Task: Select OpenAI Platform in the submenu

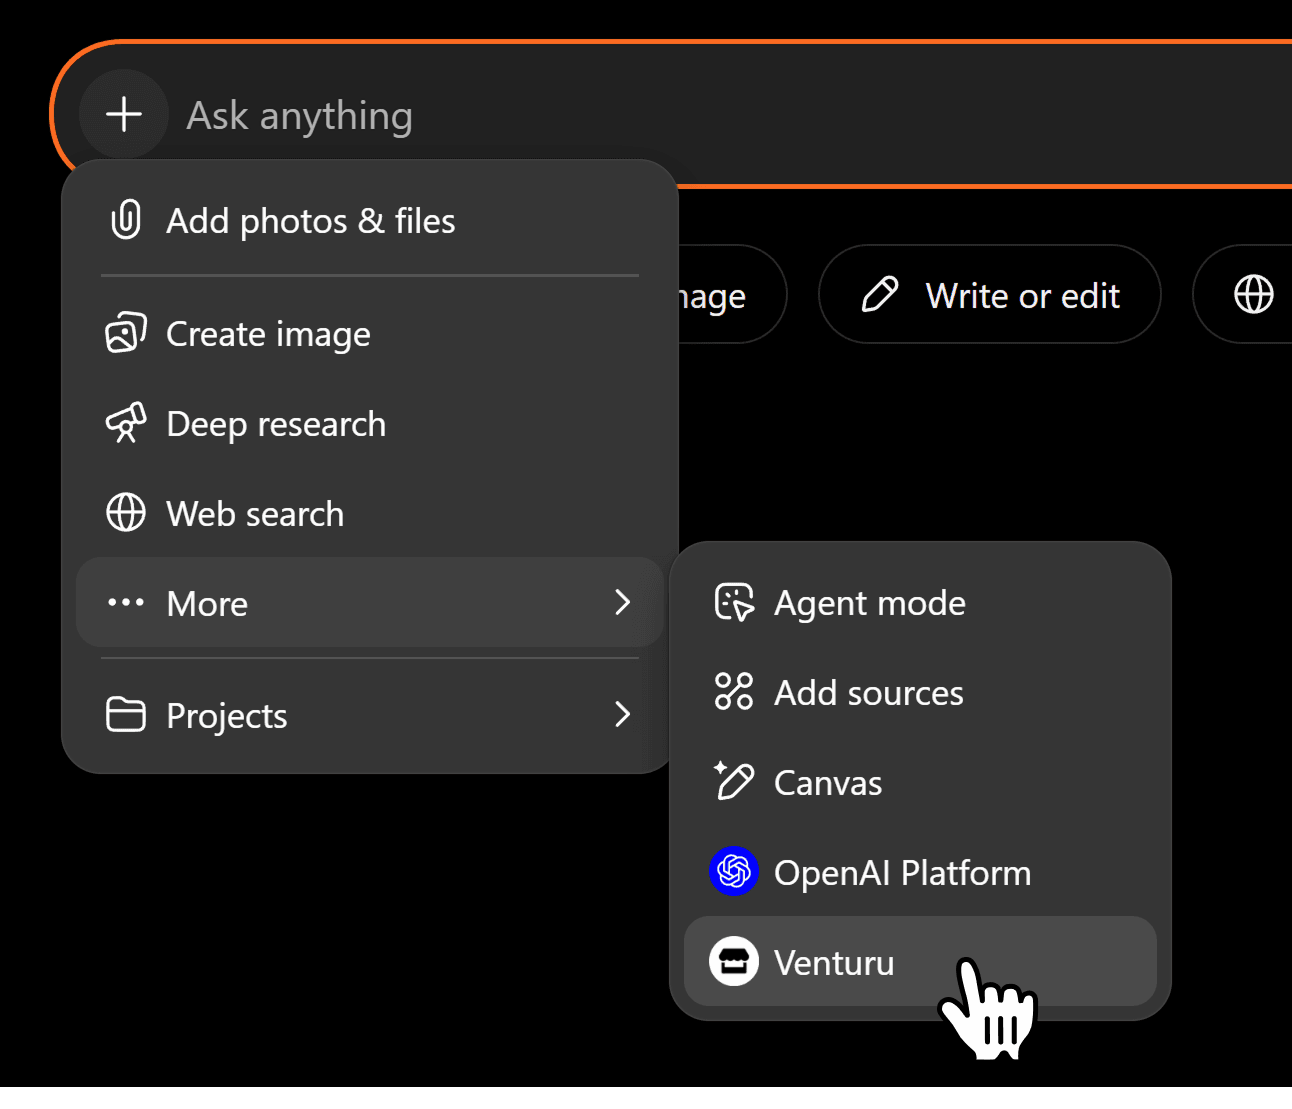Action: (920, 872)
